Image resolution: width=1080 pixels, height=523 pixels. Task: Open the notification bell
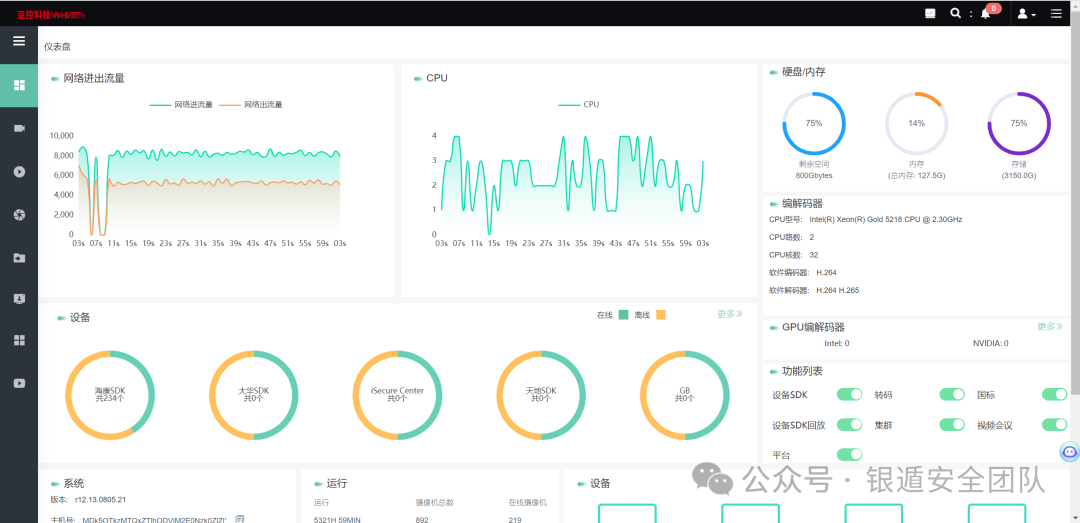pyautogui.click(x=985, y=14)
